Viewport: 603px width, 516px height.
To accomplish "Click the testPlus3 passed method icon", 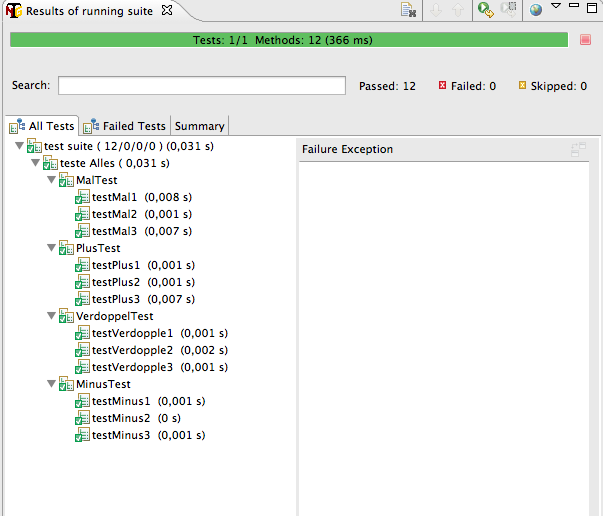I will 82,299.
